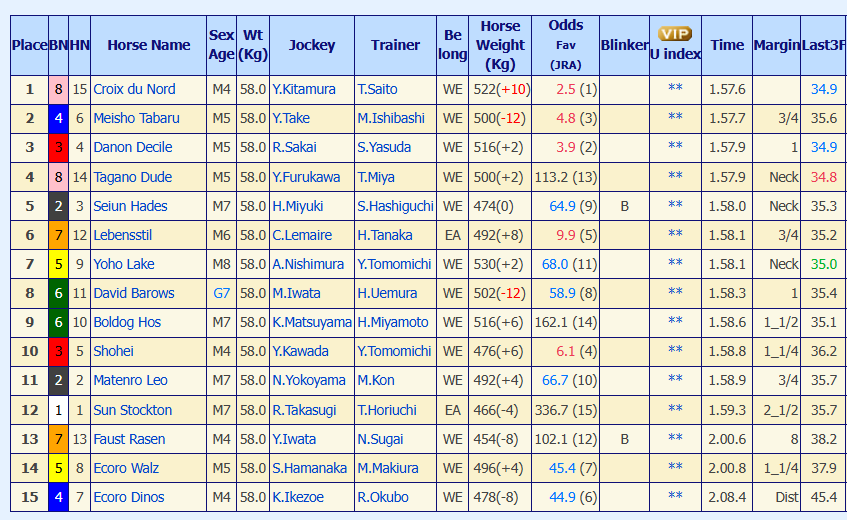Open jockey Y.Iwata profile
Viewport: 847px width, 520px height.
[x=294, y=440]
